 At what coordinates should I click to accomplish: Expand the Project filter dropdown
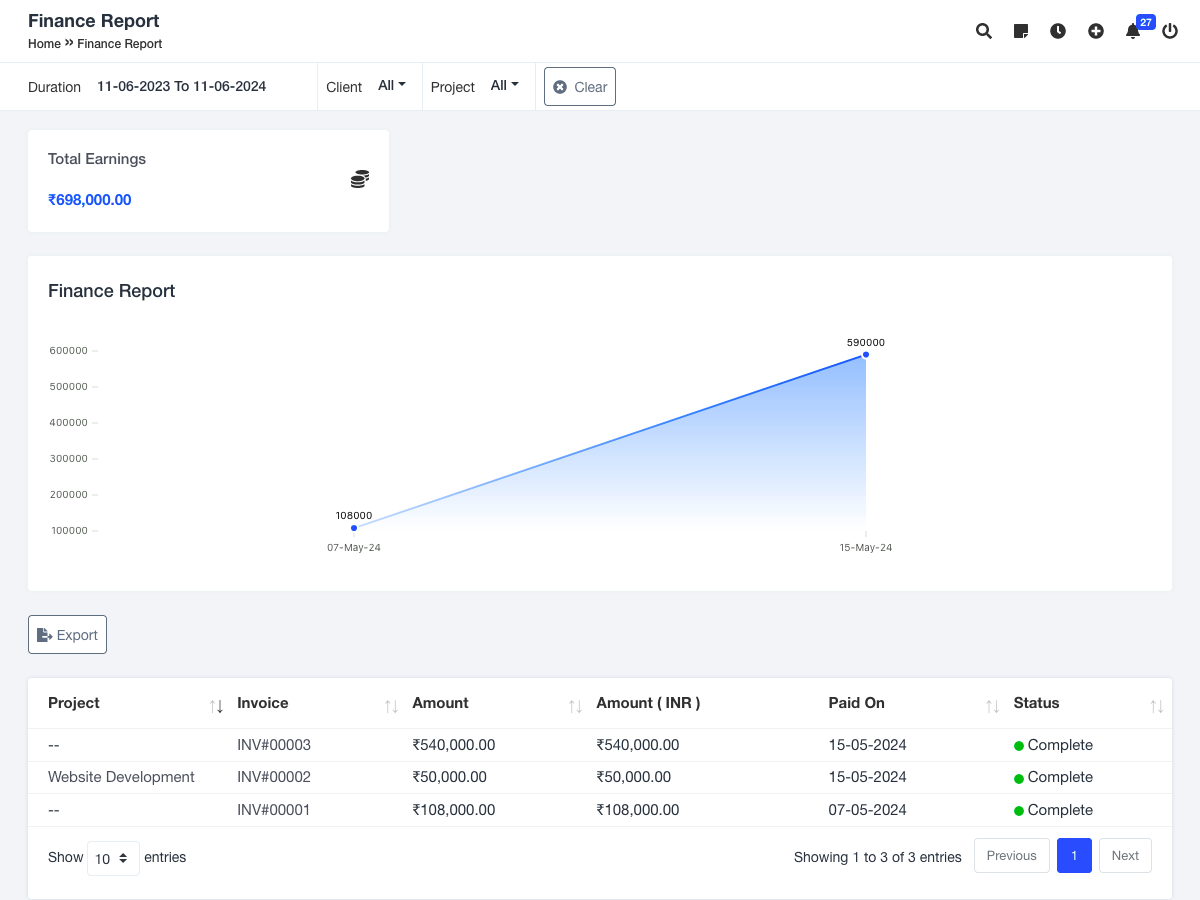pyautogui.click(x=505, y=86)
